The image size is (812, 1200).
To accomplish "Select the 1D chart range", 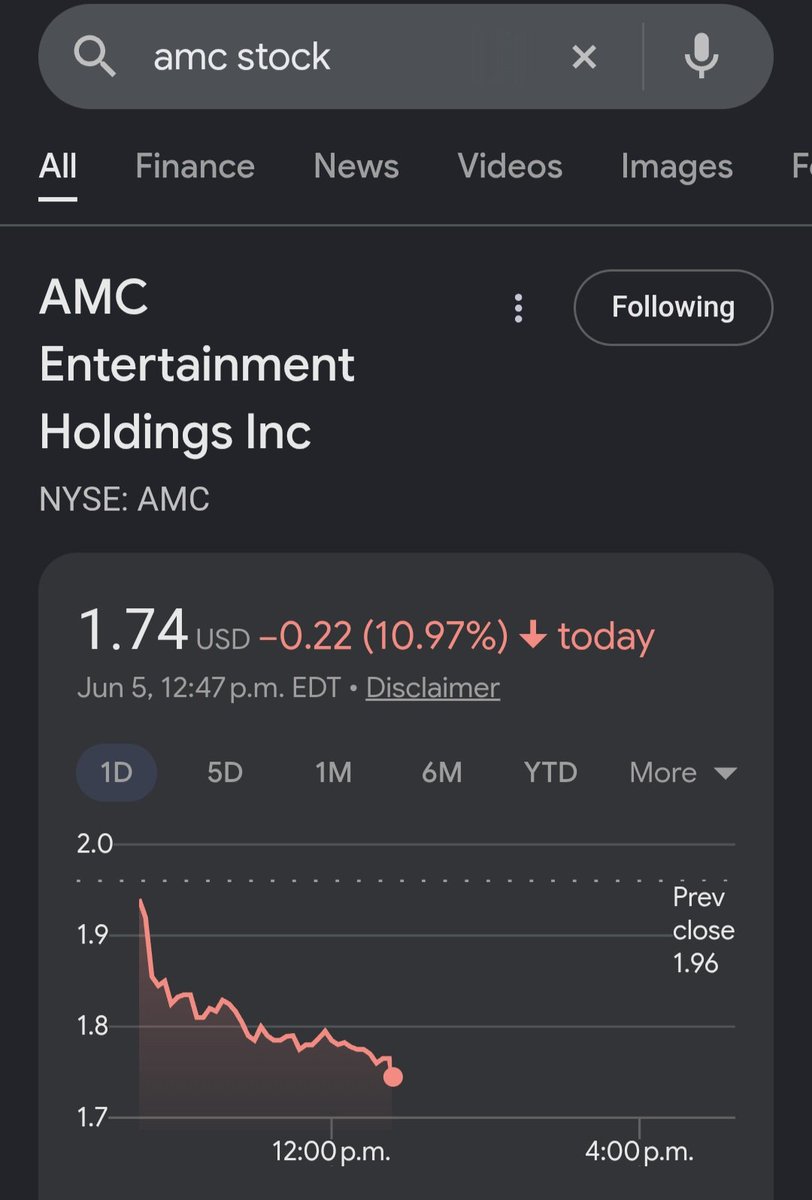I will 116,773.
